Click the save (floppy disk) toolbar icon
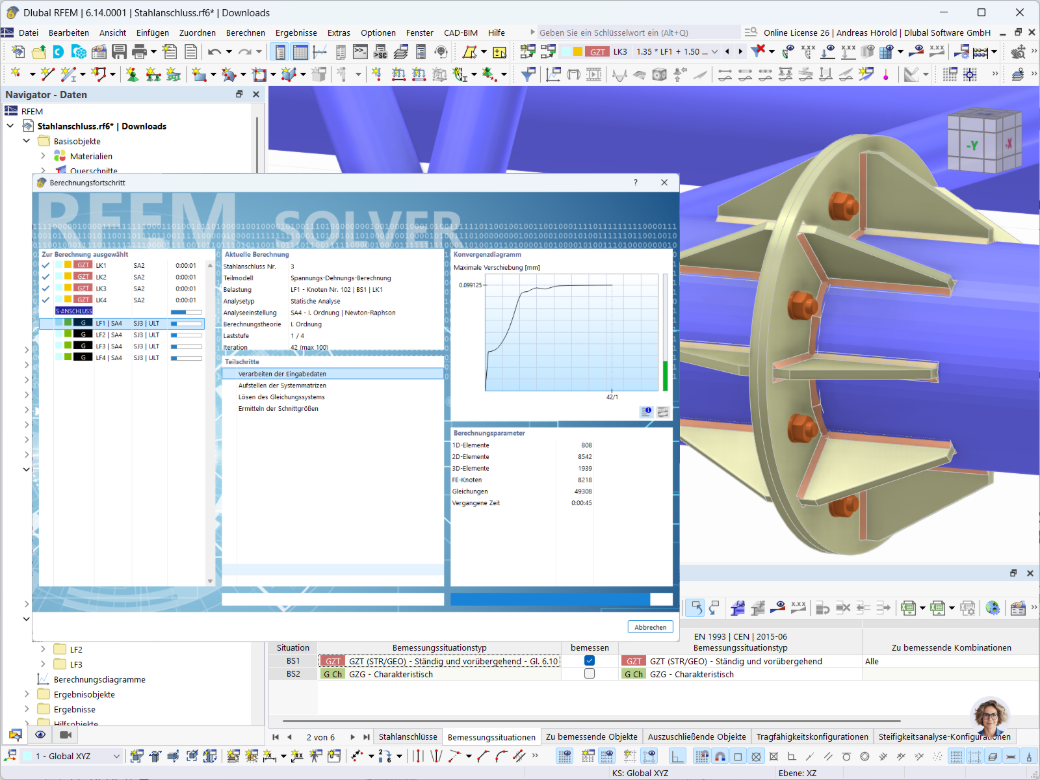Screen dimensions: 1040x780 click(x=119, y=52)
